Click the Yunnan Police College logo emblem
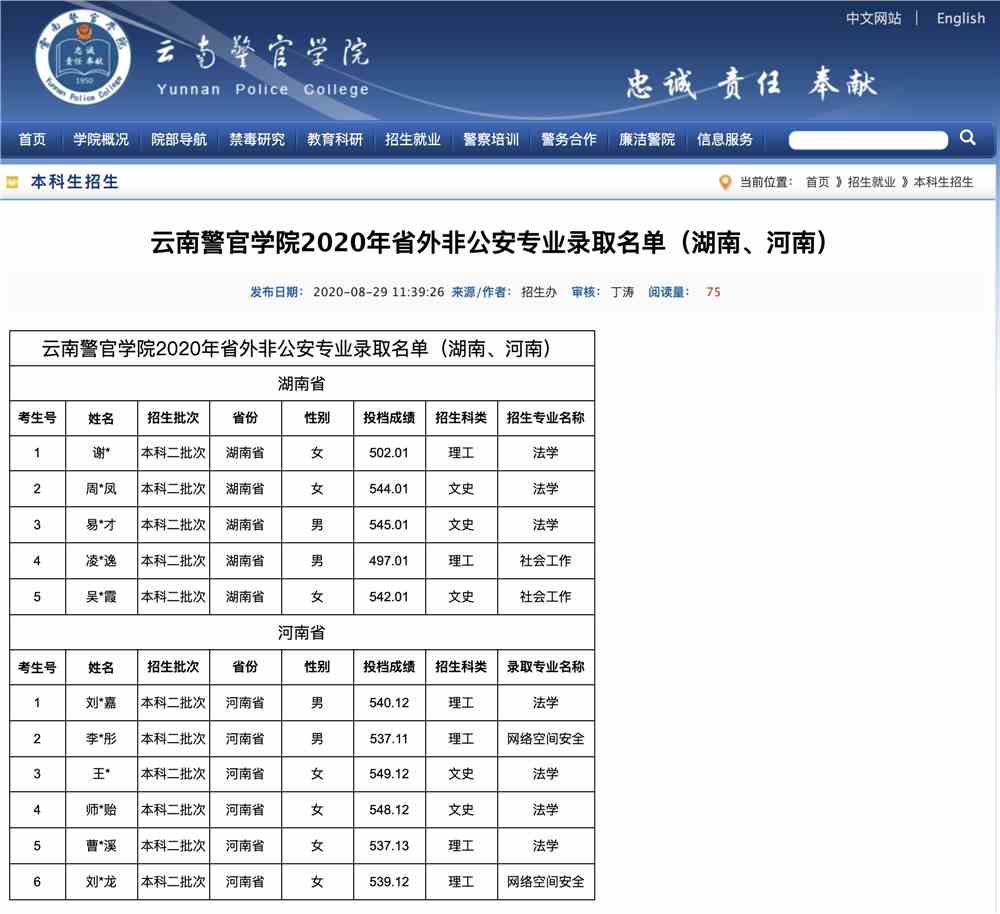Screen dimensions: 1000x914 pyautogui.click(x=83, y=58)
